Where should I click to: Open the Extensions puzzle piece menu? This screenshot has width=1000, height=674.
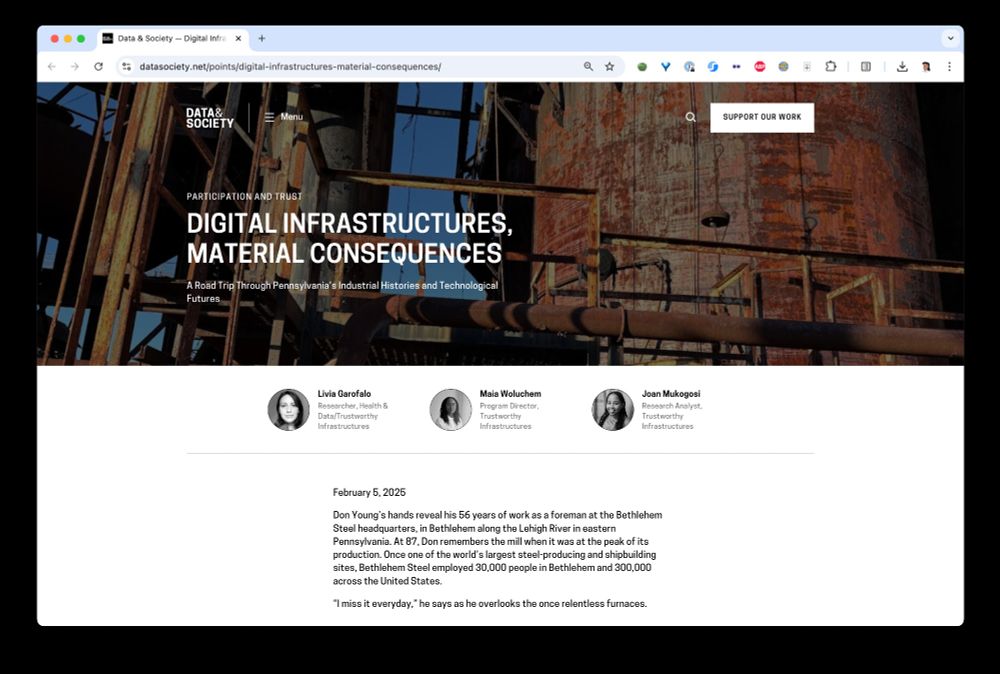coord(830,66)
